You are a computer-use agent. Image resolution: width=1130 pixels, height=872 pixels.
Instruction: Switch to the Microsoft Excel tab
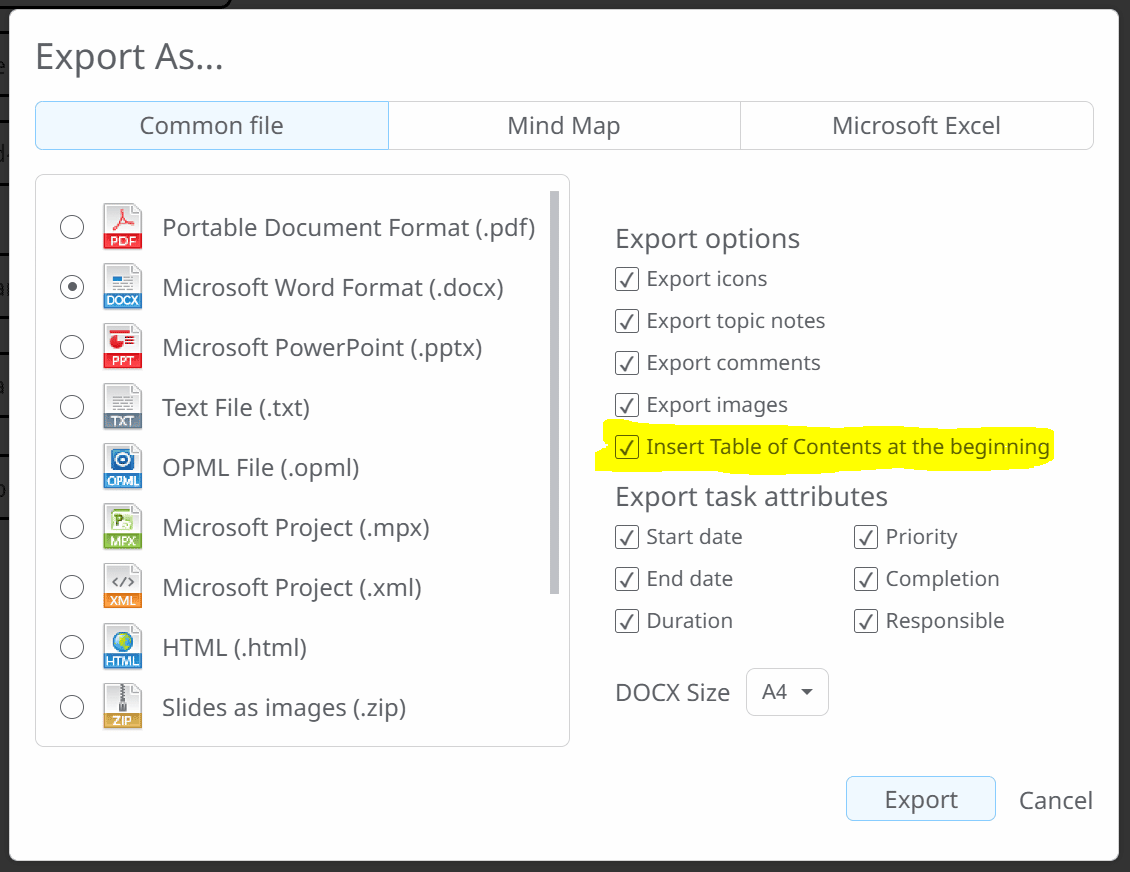[917, 125]
